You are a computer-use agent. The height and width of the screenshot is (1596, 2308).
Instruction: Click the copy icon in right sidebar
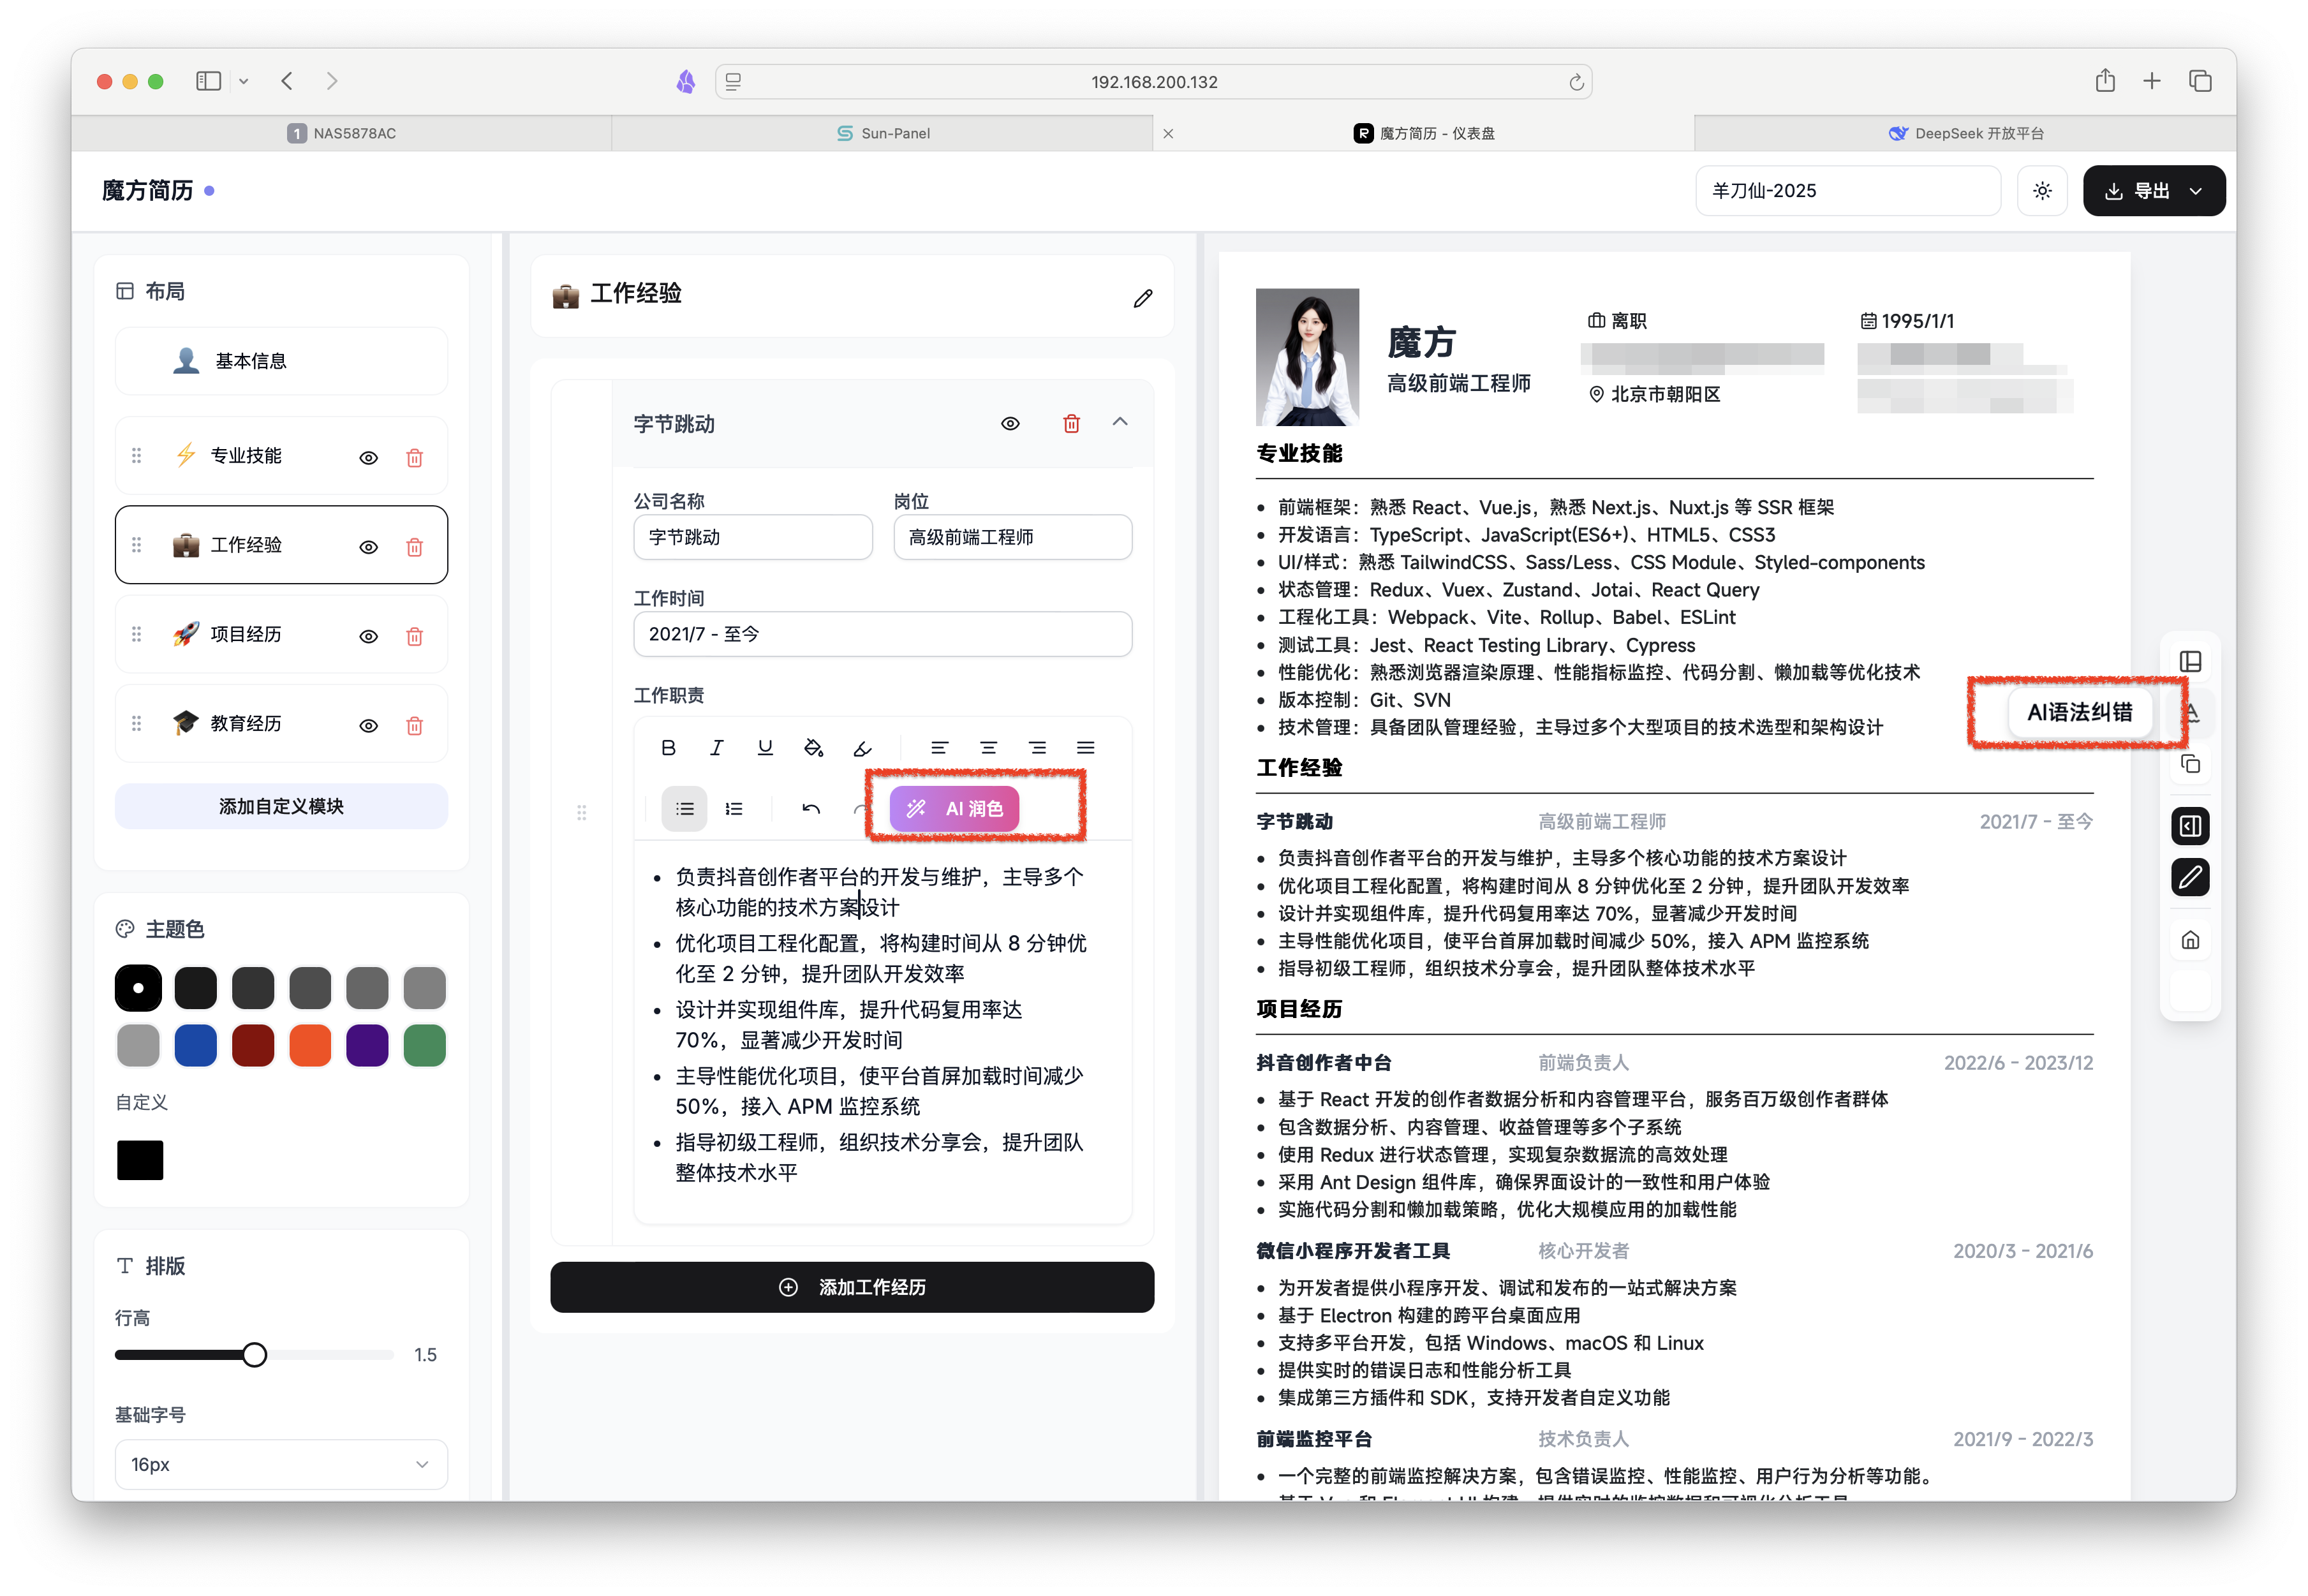[2190, 765]
